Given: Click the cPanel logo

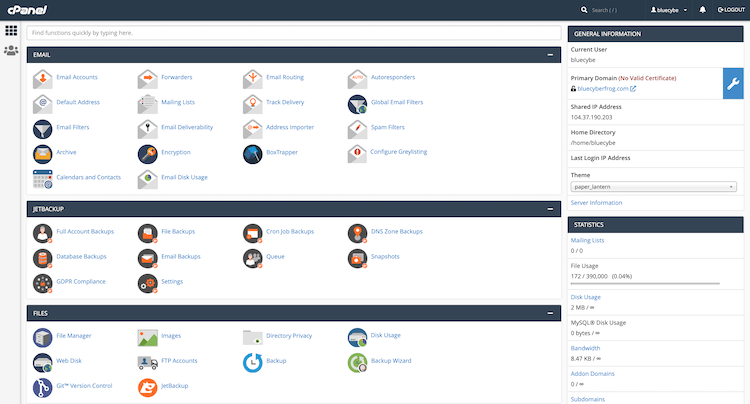Looking at the screenshot, I should coord(27,10).
